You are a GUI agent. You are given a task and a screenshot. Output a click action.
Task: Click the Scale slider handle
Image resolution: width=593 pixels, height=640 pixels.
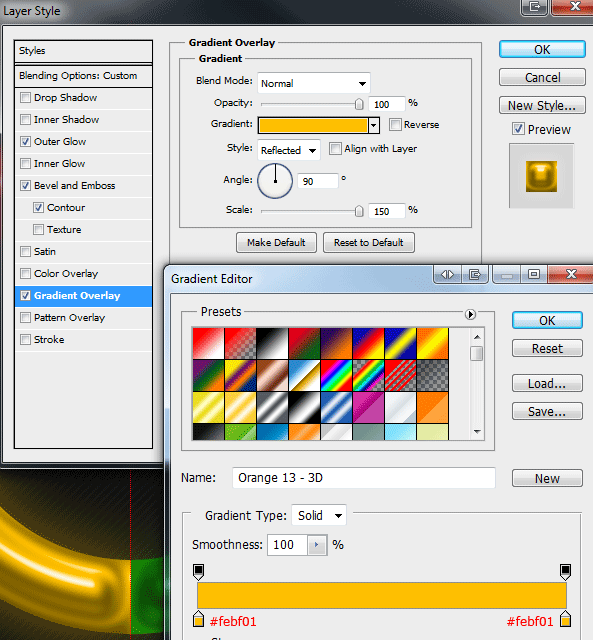point(359,211)
